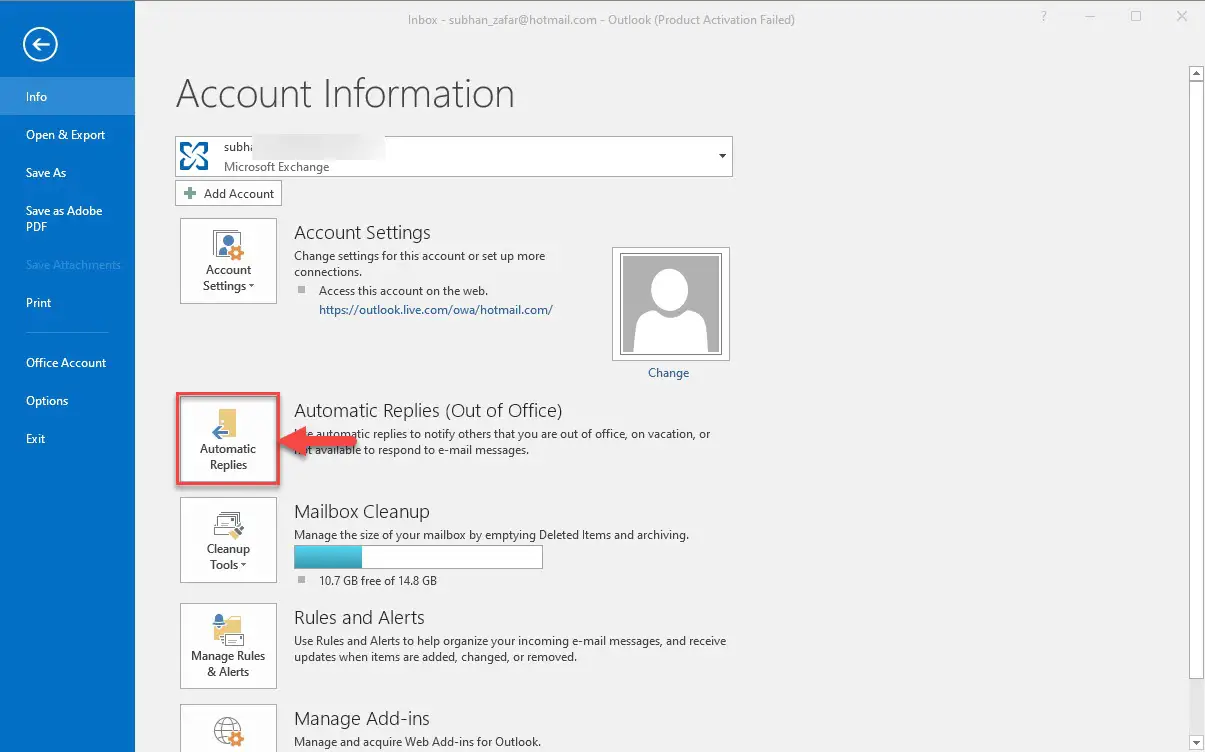Click the Change photo link
This screenshot has width=1205, height=752.
point(668,373)
